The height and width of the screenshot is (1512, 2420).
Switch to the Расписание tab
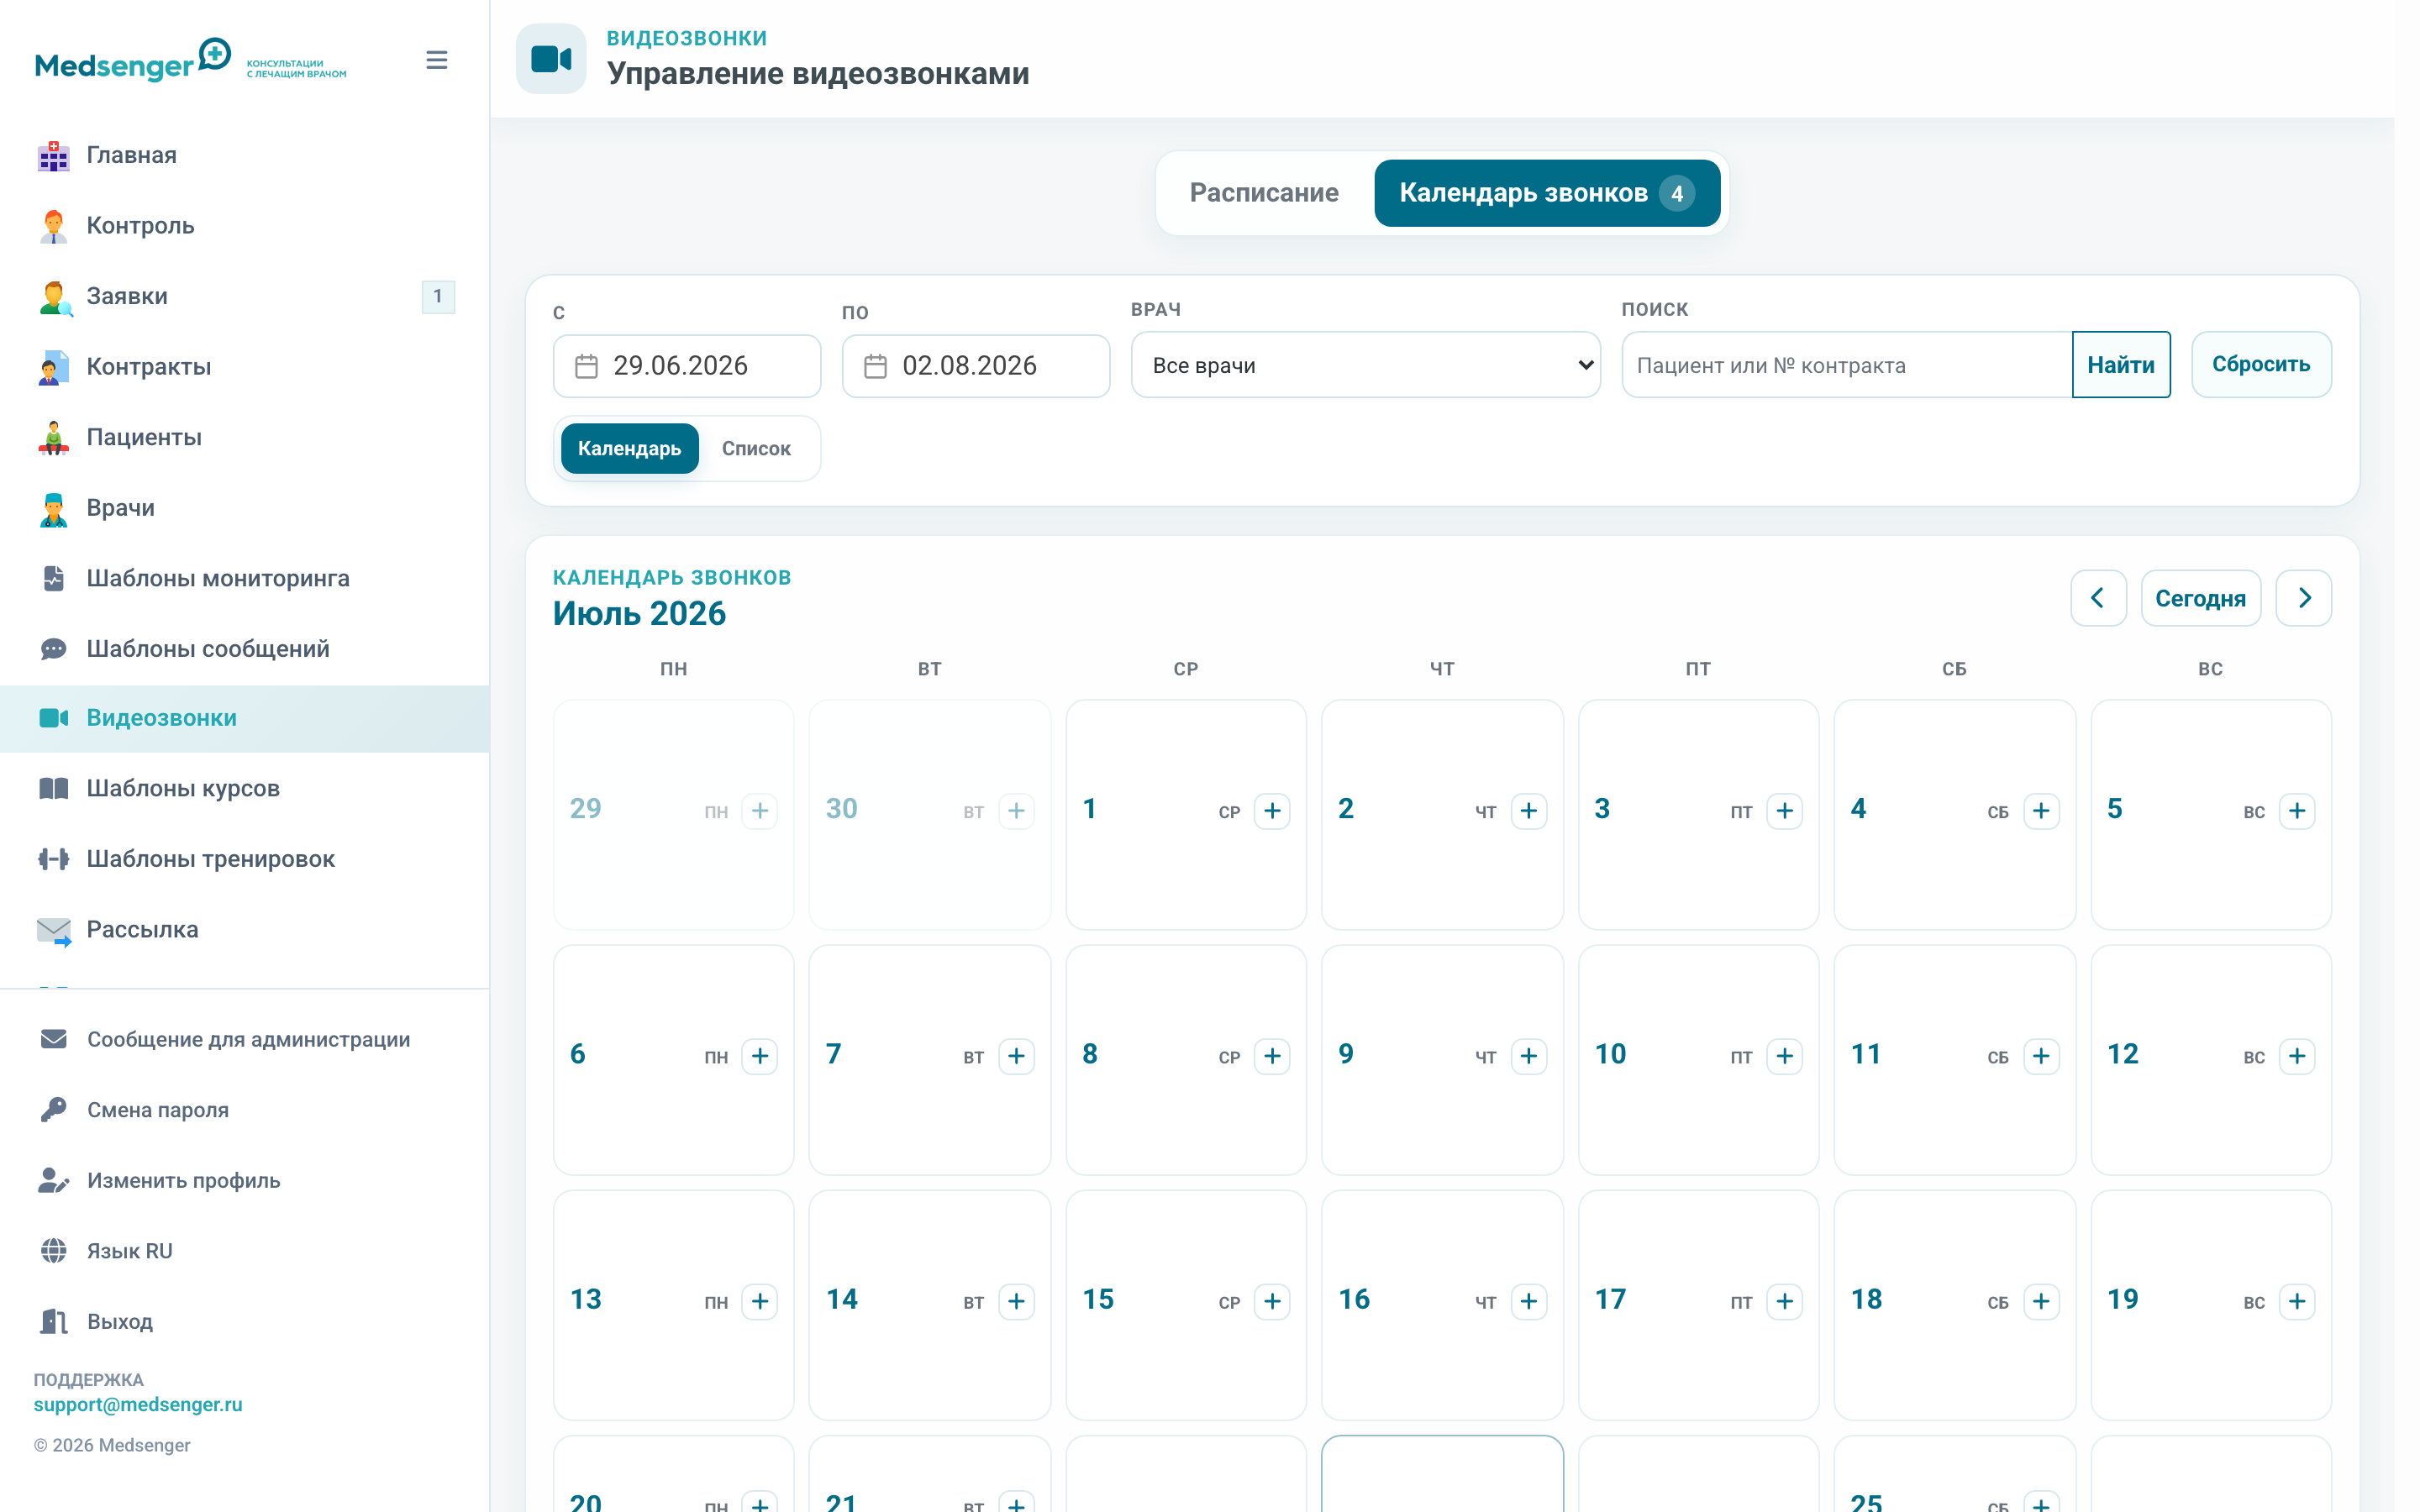1264,193
